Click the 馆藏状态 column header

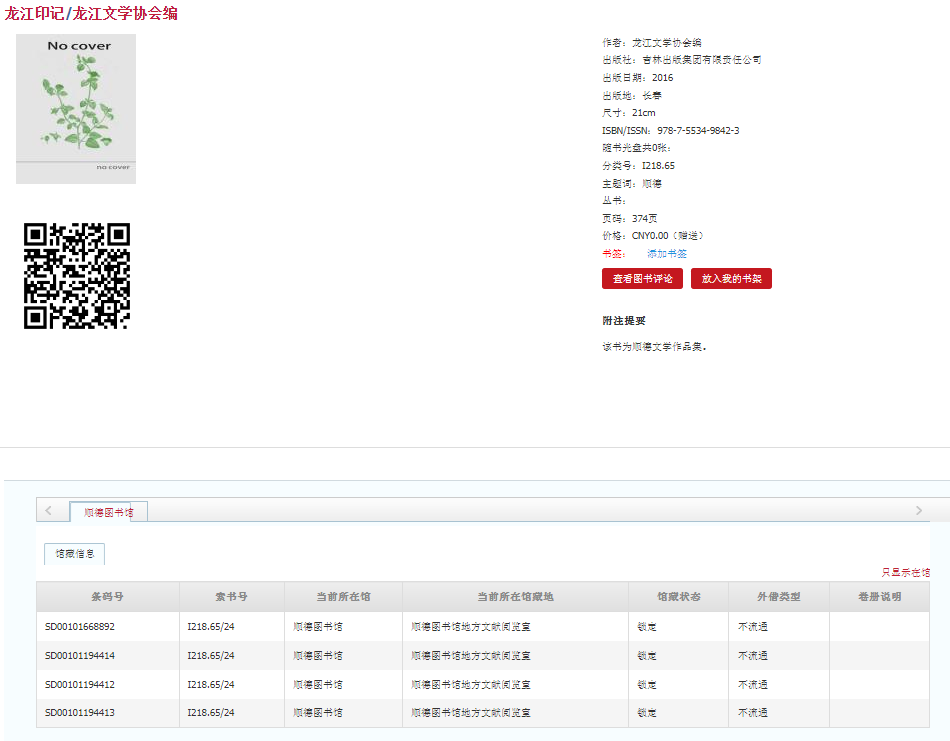click(679, 597)
